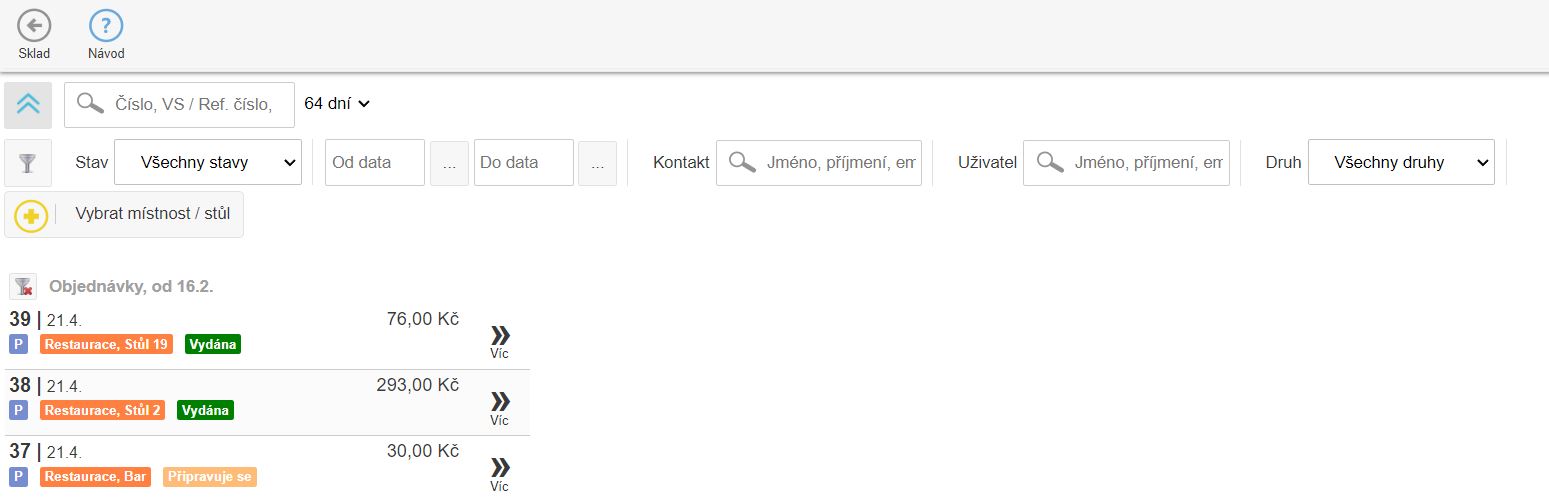Click the Kontakt name search field
Image resolution: width=1549 pixels, height=499 pixels.
pos(832,162)
